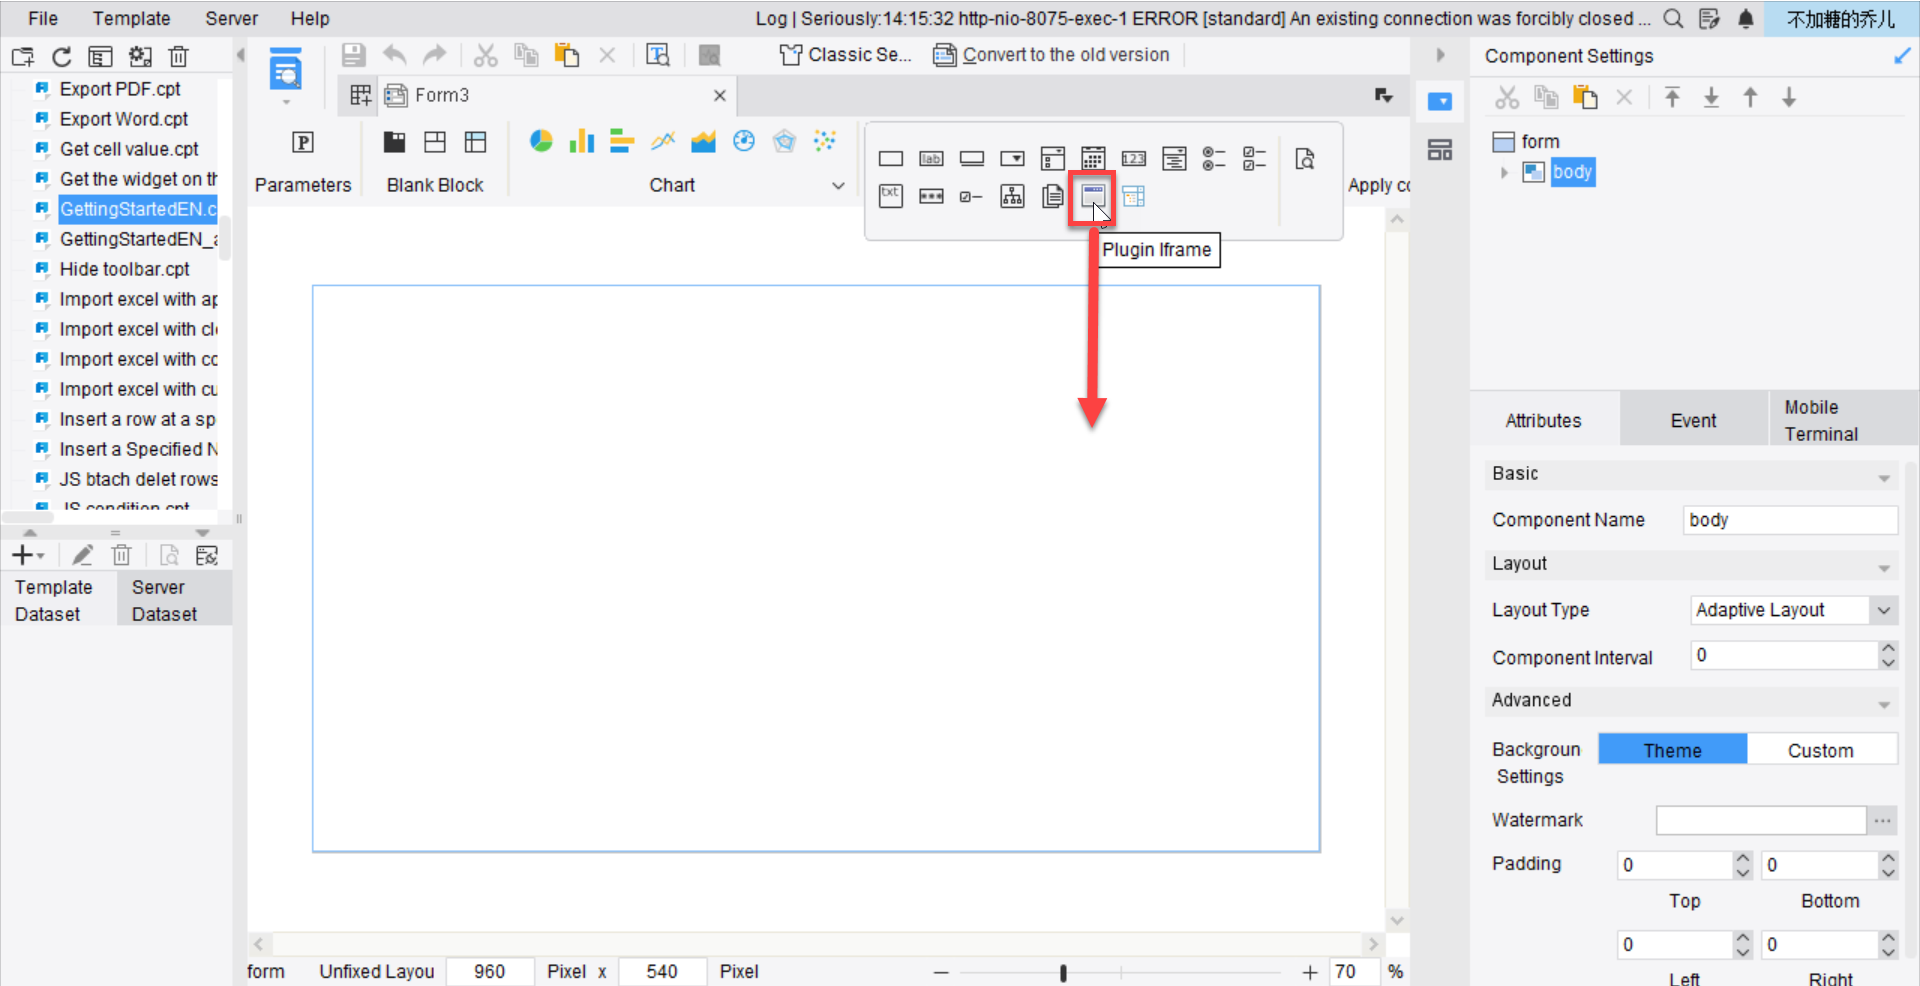The image size is (1920, 986).
Task: Select the Theme background option
Action: (1671, 749)
